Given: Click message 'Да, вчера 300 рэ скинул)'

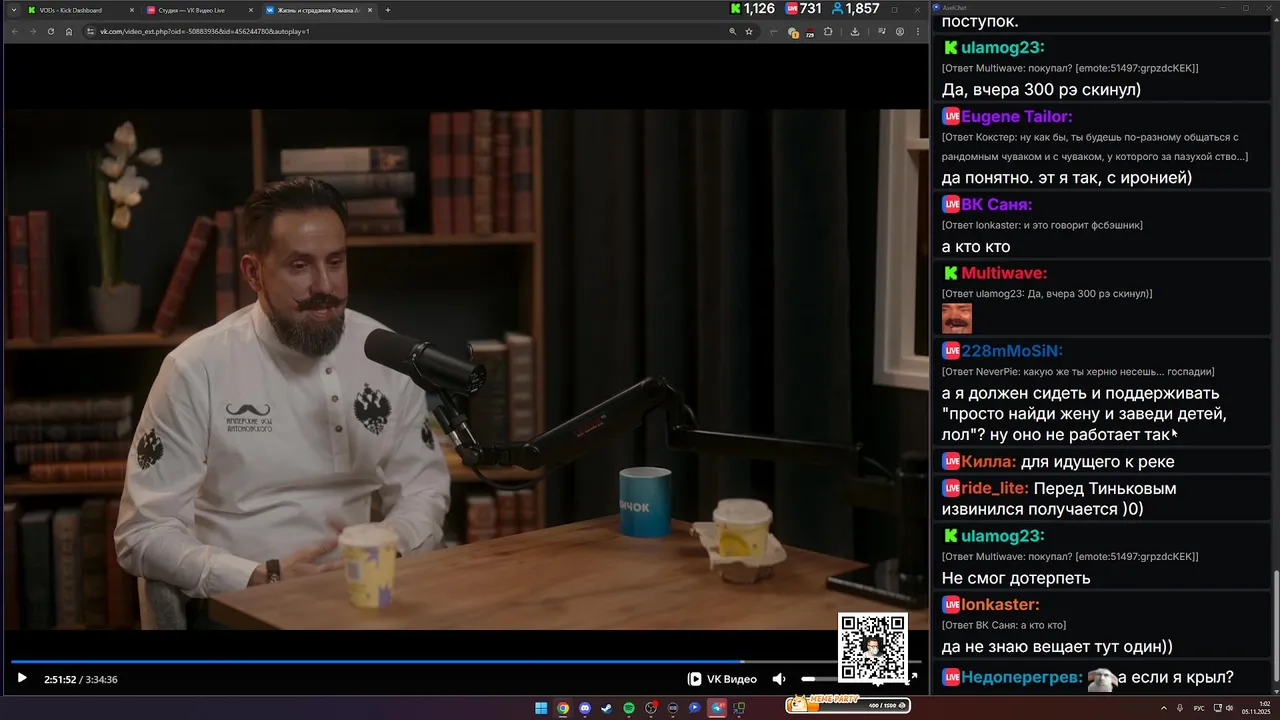Looking at the screenshot, I should [x=1041, y=89].
